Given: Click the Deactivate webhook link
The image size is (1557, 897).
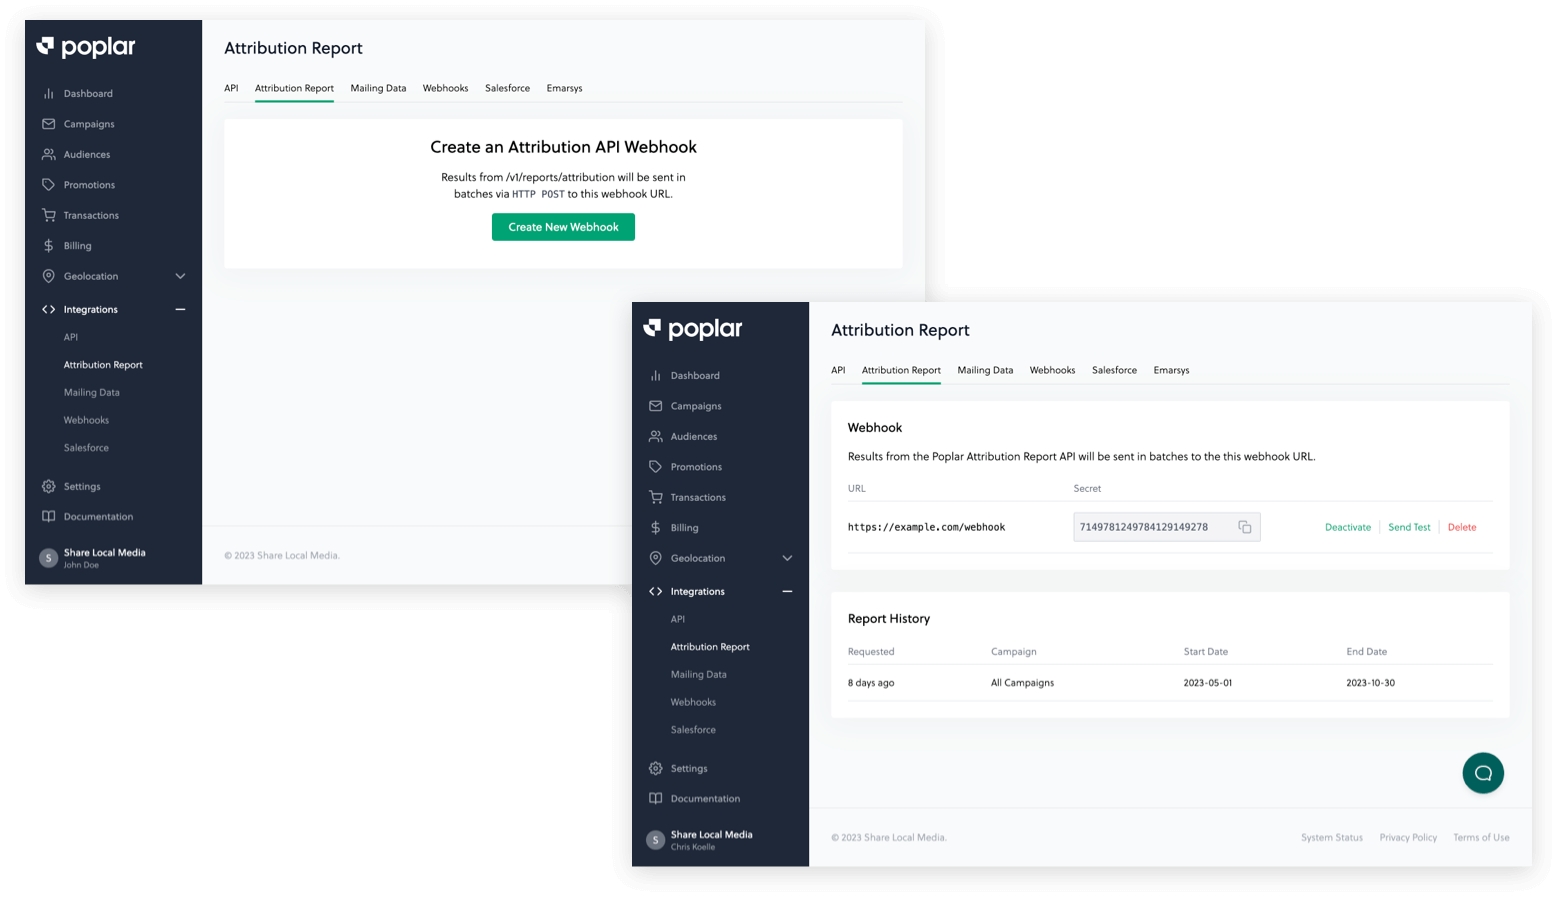Looking at the screenshot, I should pos(1347,527).
